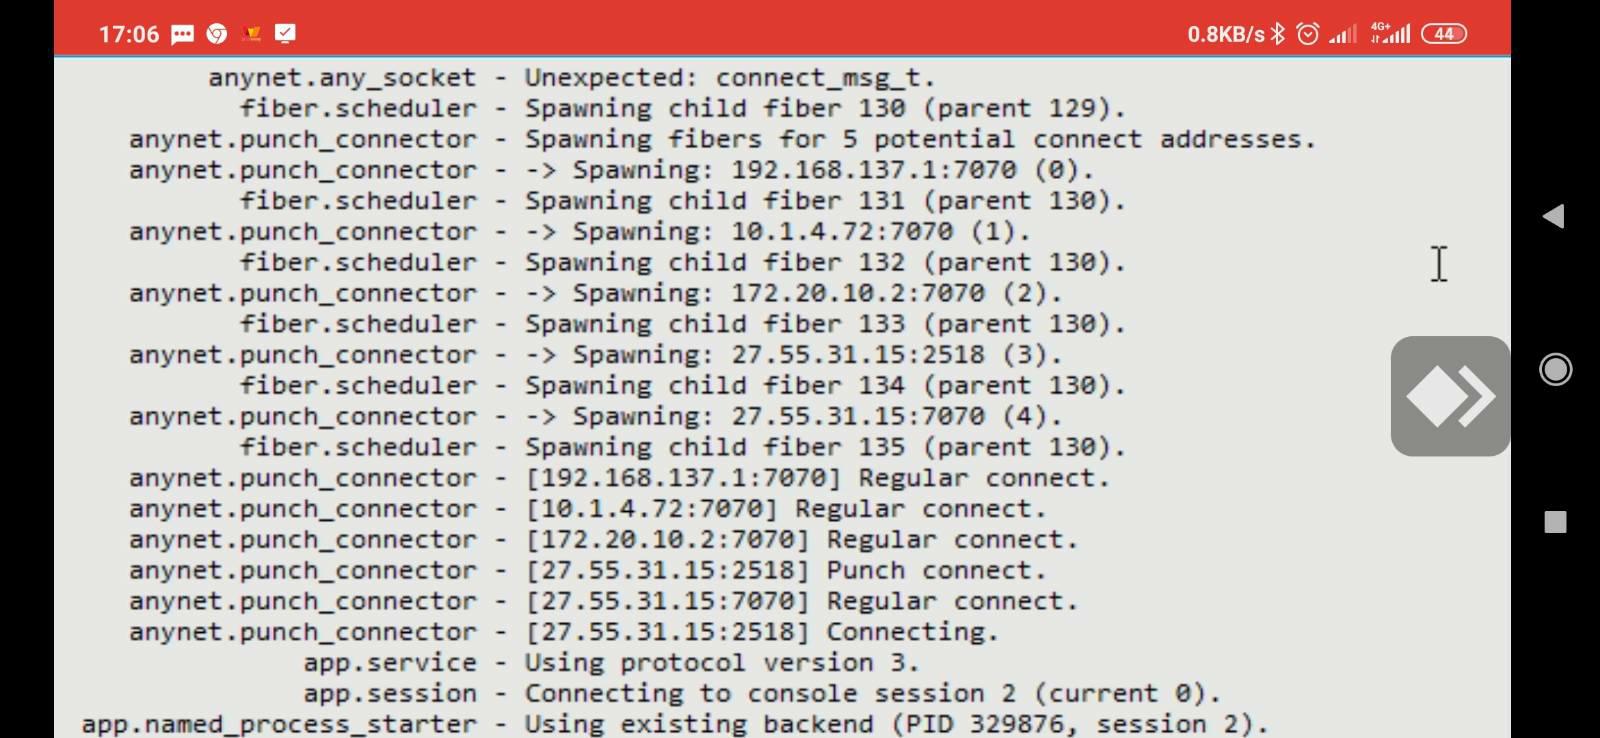Click the log line 'Using protocol version 3.'
1600x738 pixels.
[x=722, y=663]
